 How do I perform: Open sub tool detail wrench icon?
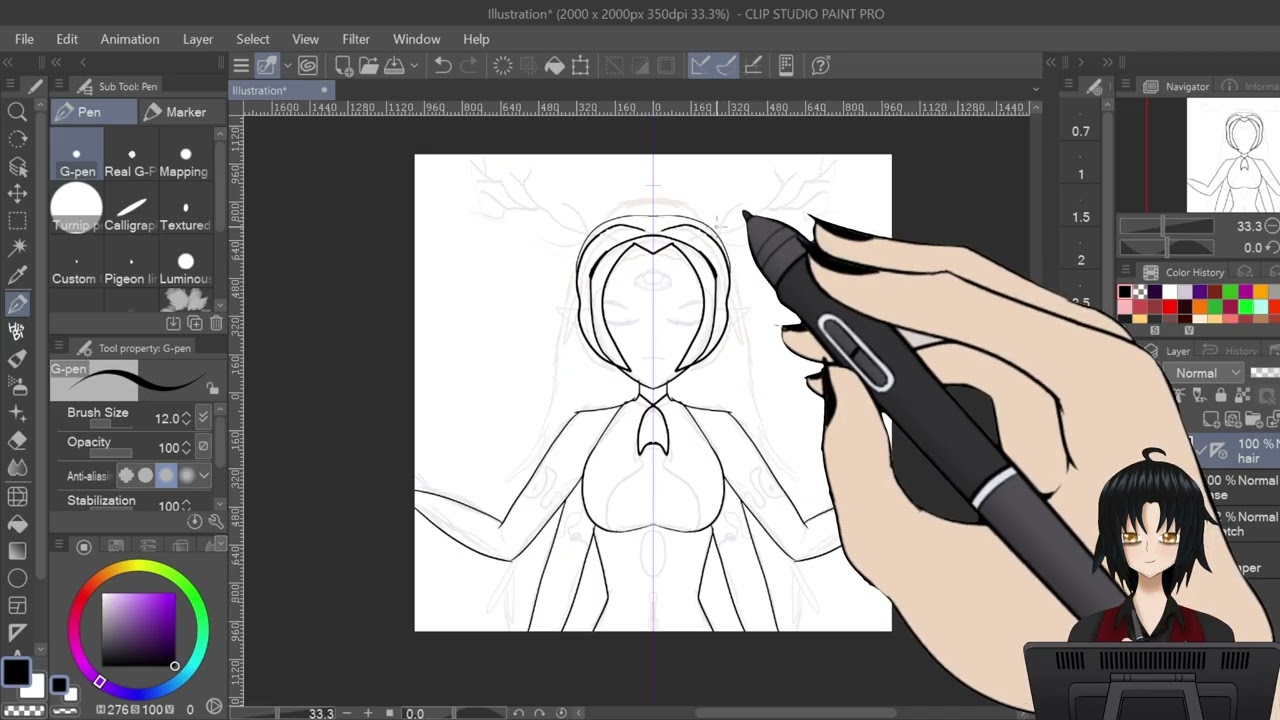[x=215, y=521]
